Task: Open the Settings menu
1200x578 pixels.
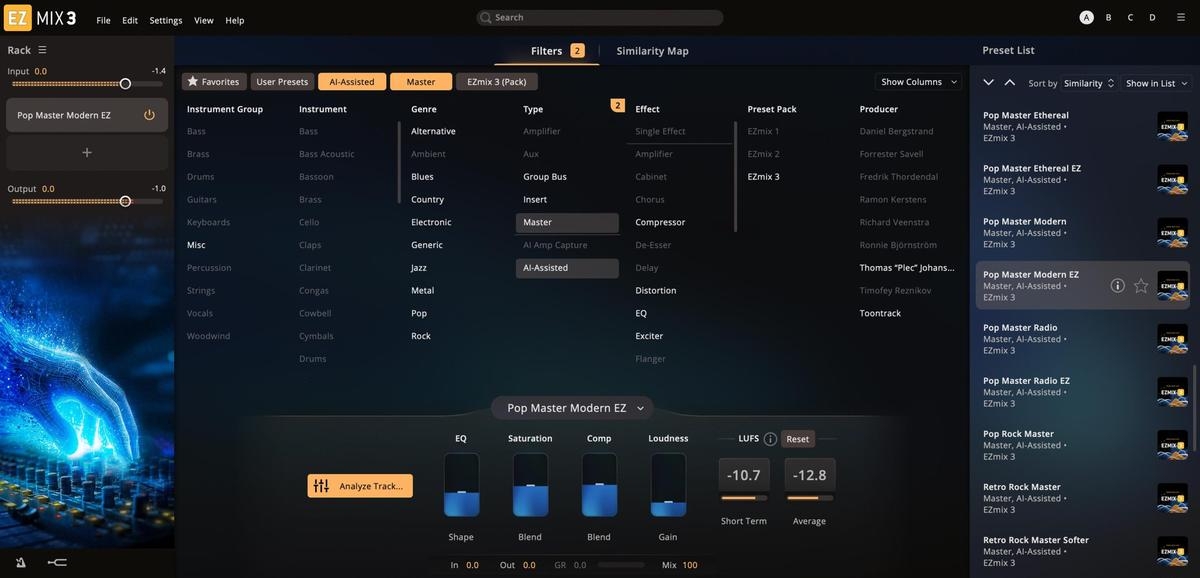Action: 166,20
